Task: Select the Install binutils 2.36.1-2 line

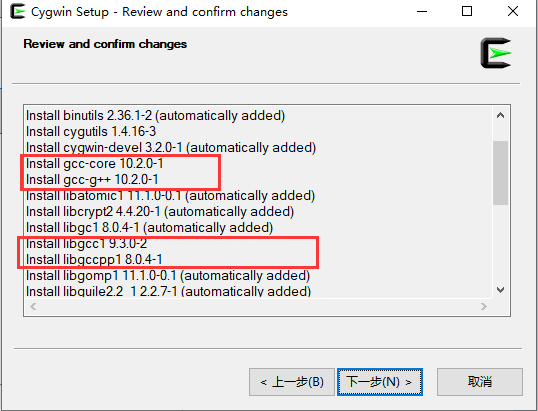Action: pyautogui.click(x=155, y=116)
